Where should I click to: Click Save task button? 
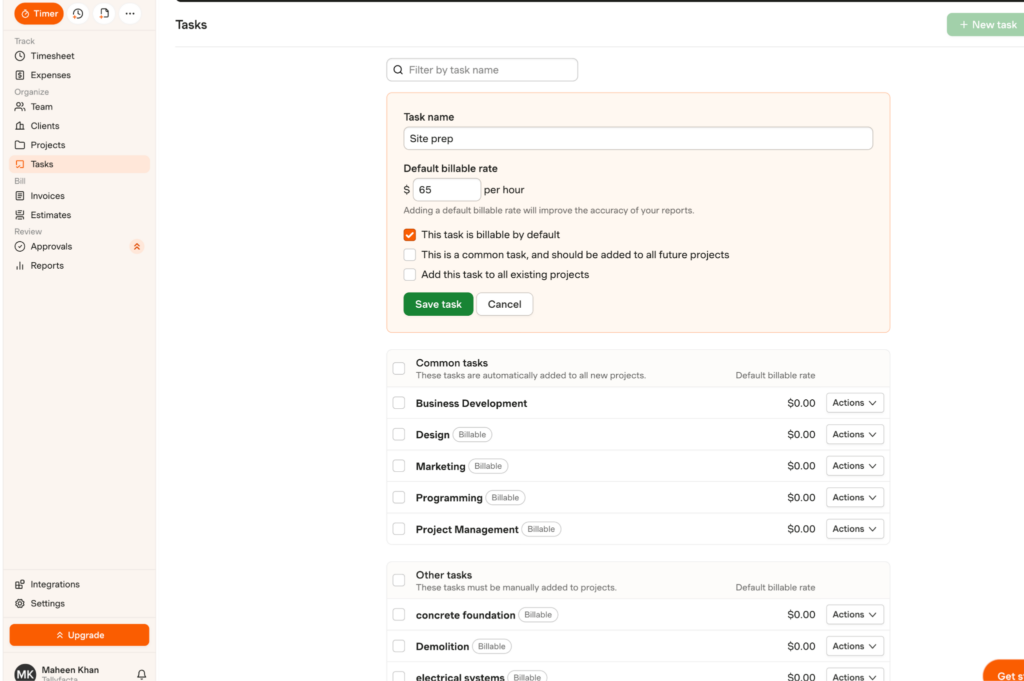(438, 304)
